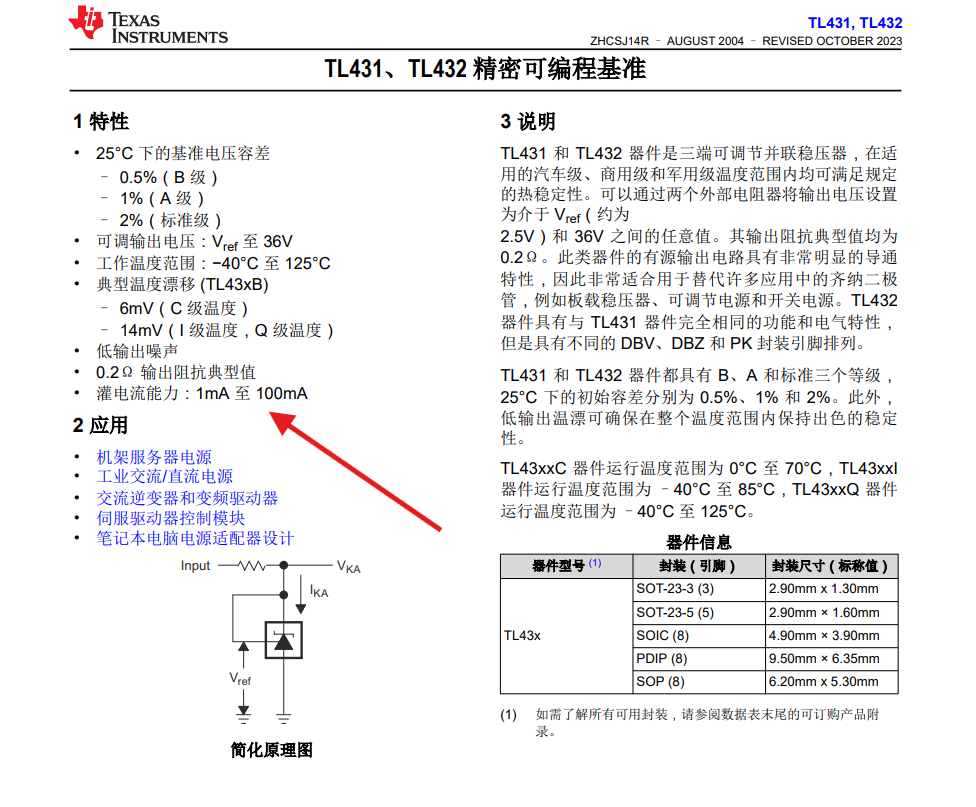Select the heading 2 应用

pyautogui.click(x=100, y=425)
